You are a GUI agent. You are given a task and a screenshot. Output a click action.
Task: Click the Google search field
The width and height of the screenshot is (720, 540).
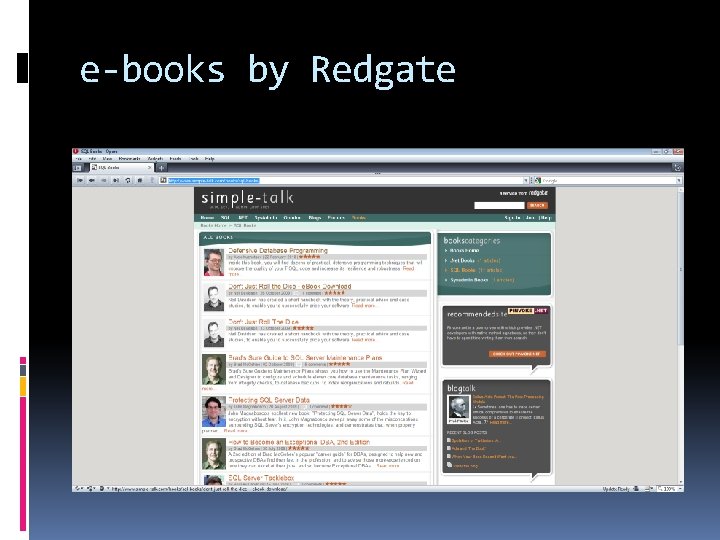pyautogui.click(x=608, y=180)
